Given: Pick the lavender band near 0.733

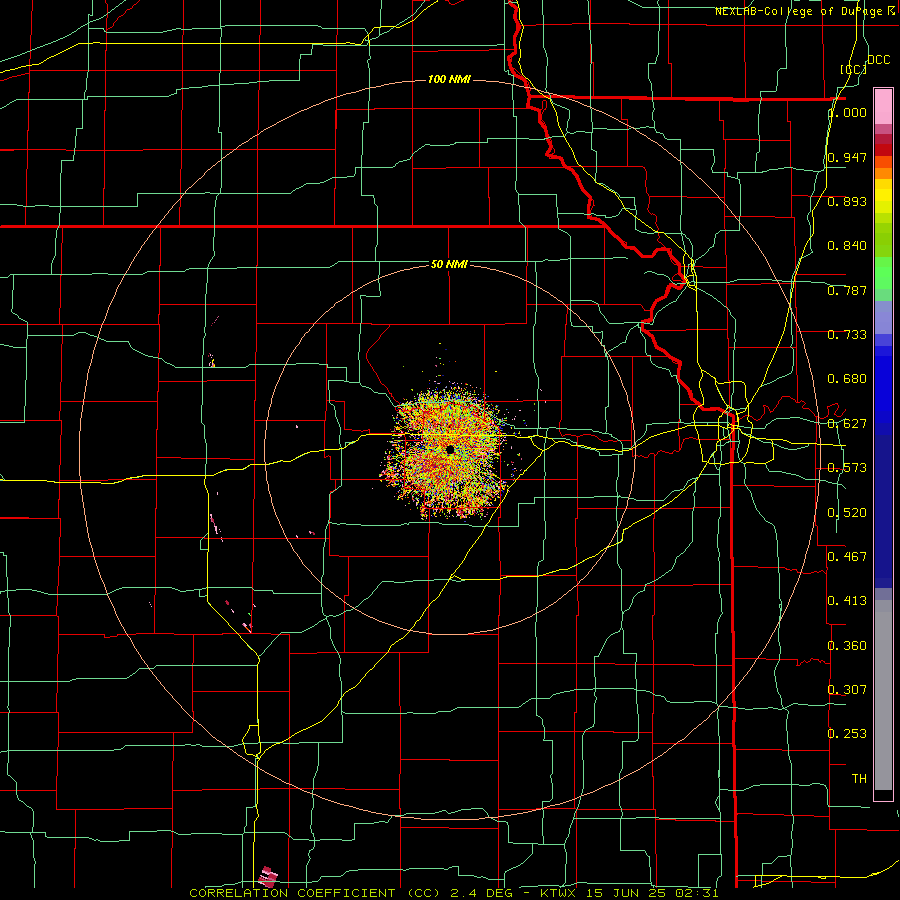Looking at the screenshot, I should 883,317.
